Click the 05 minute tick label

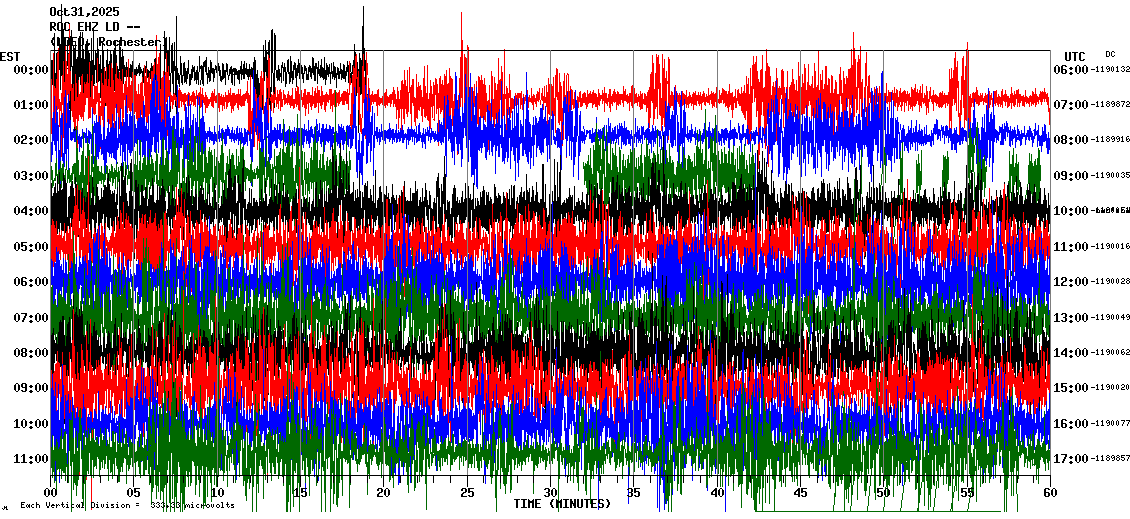pos(134,493)
